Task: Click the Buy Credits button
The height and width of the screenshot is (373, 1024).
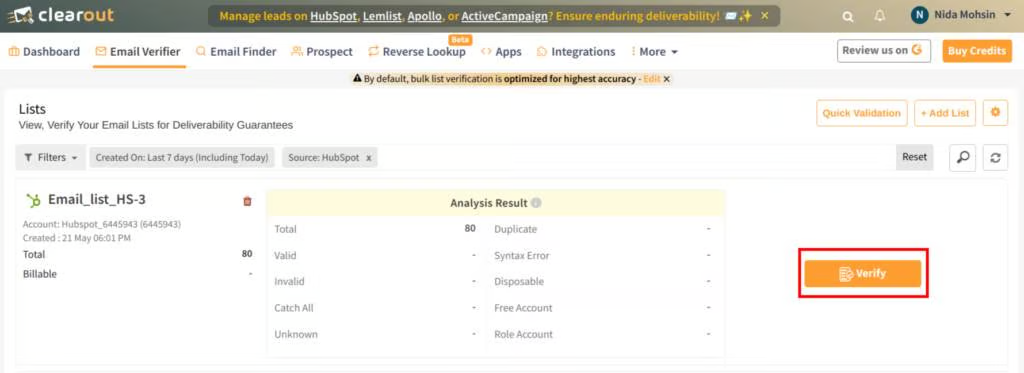Action: 977,50
